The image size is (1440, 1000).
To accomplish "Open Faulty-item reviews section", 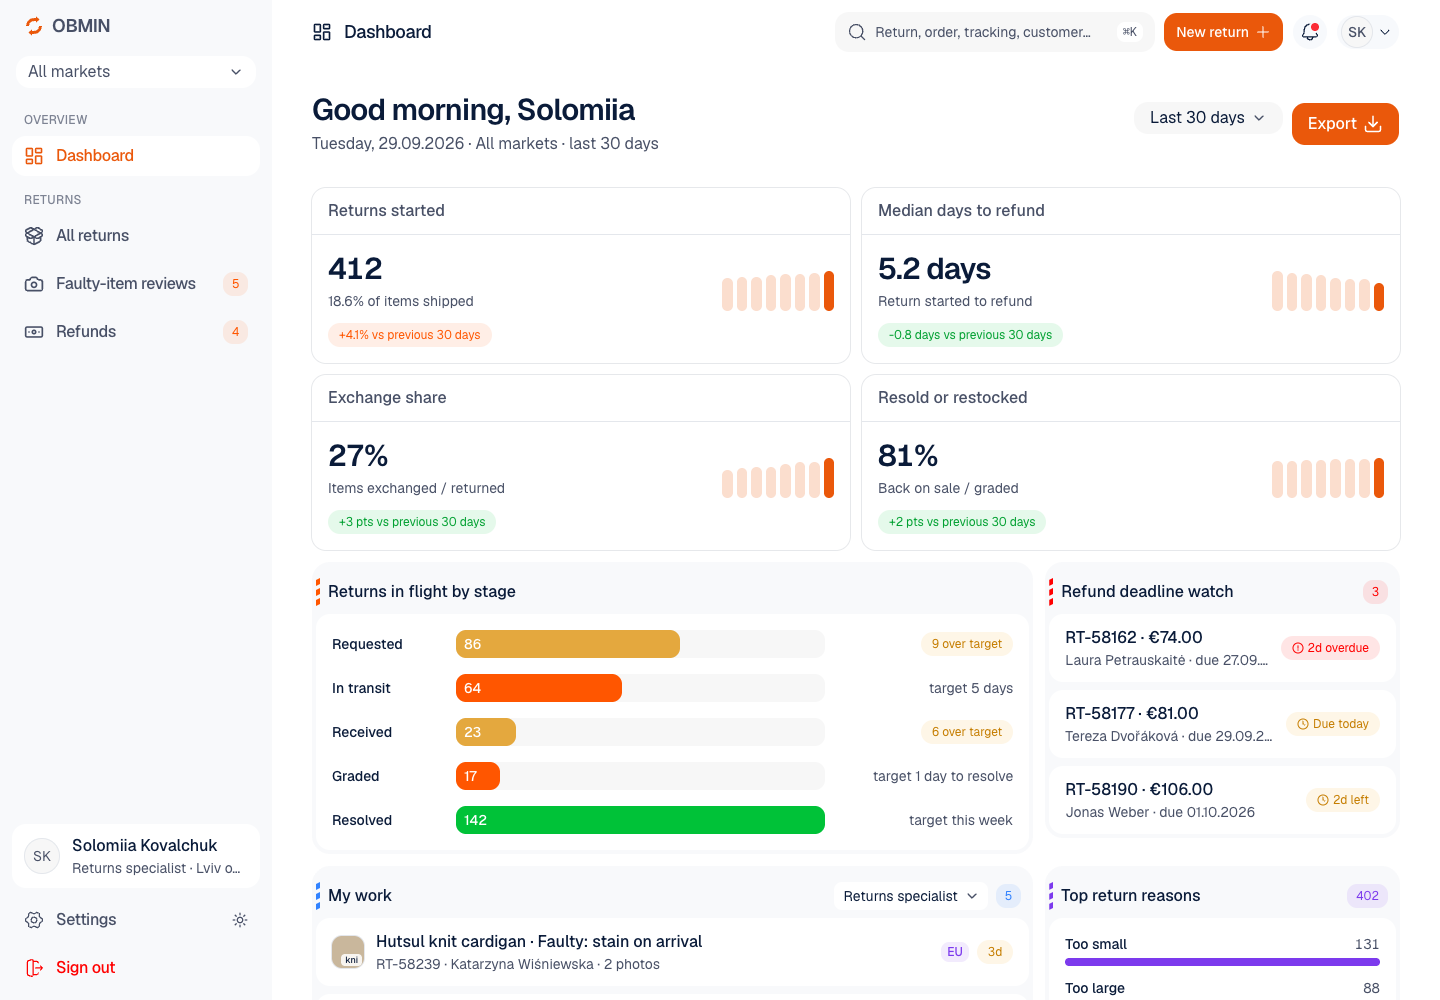I will click(136, 284).
